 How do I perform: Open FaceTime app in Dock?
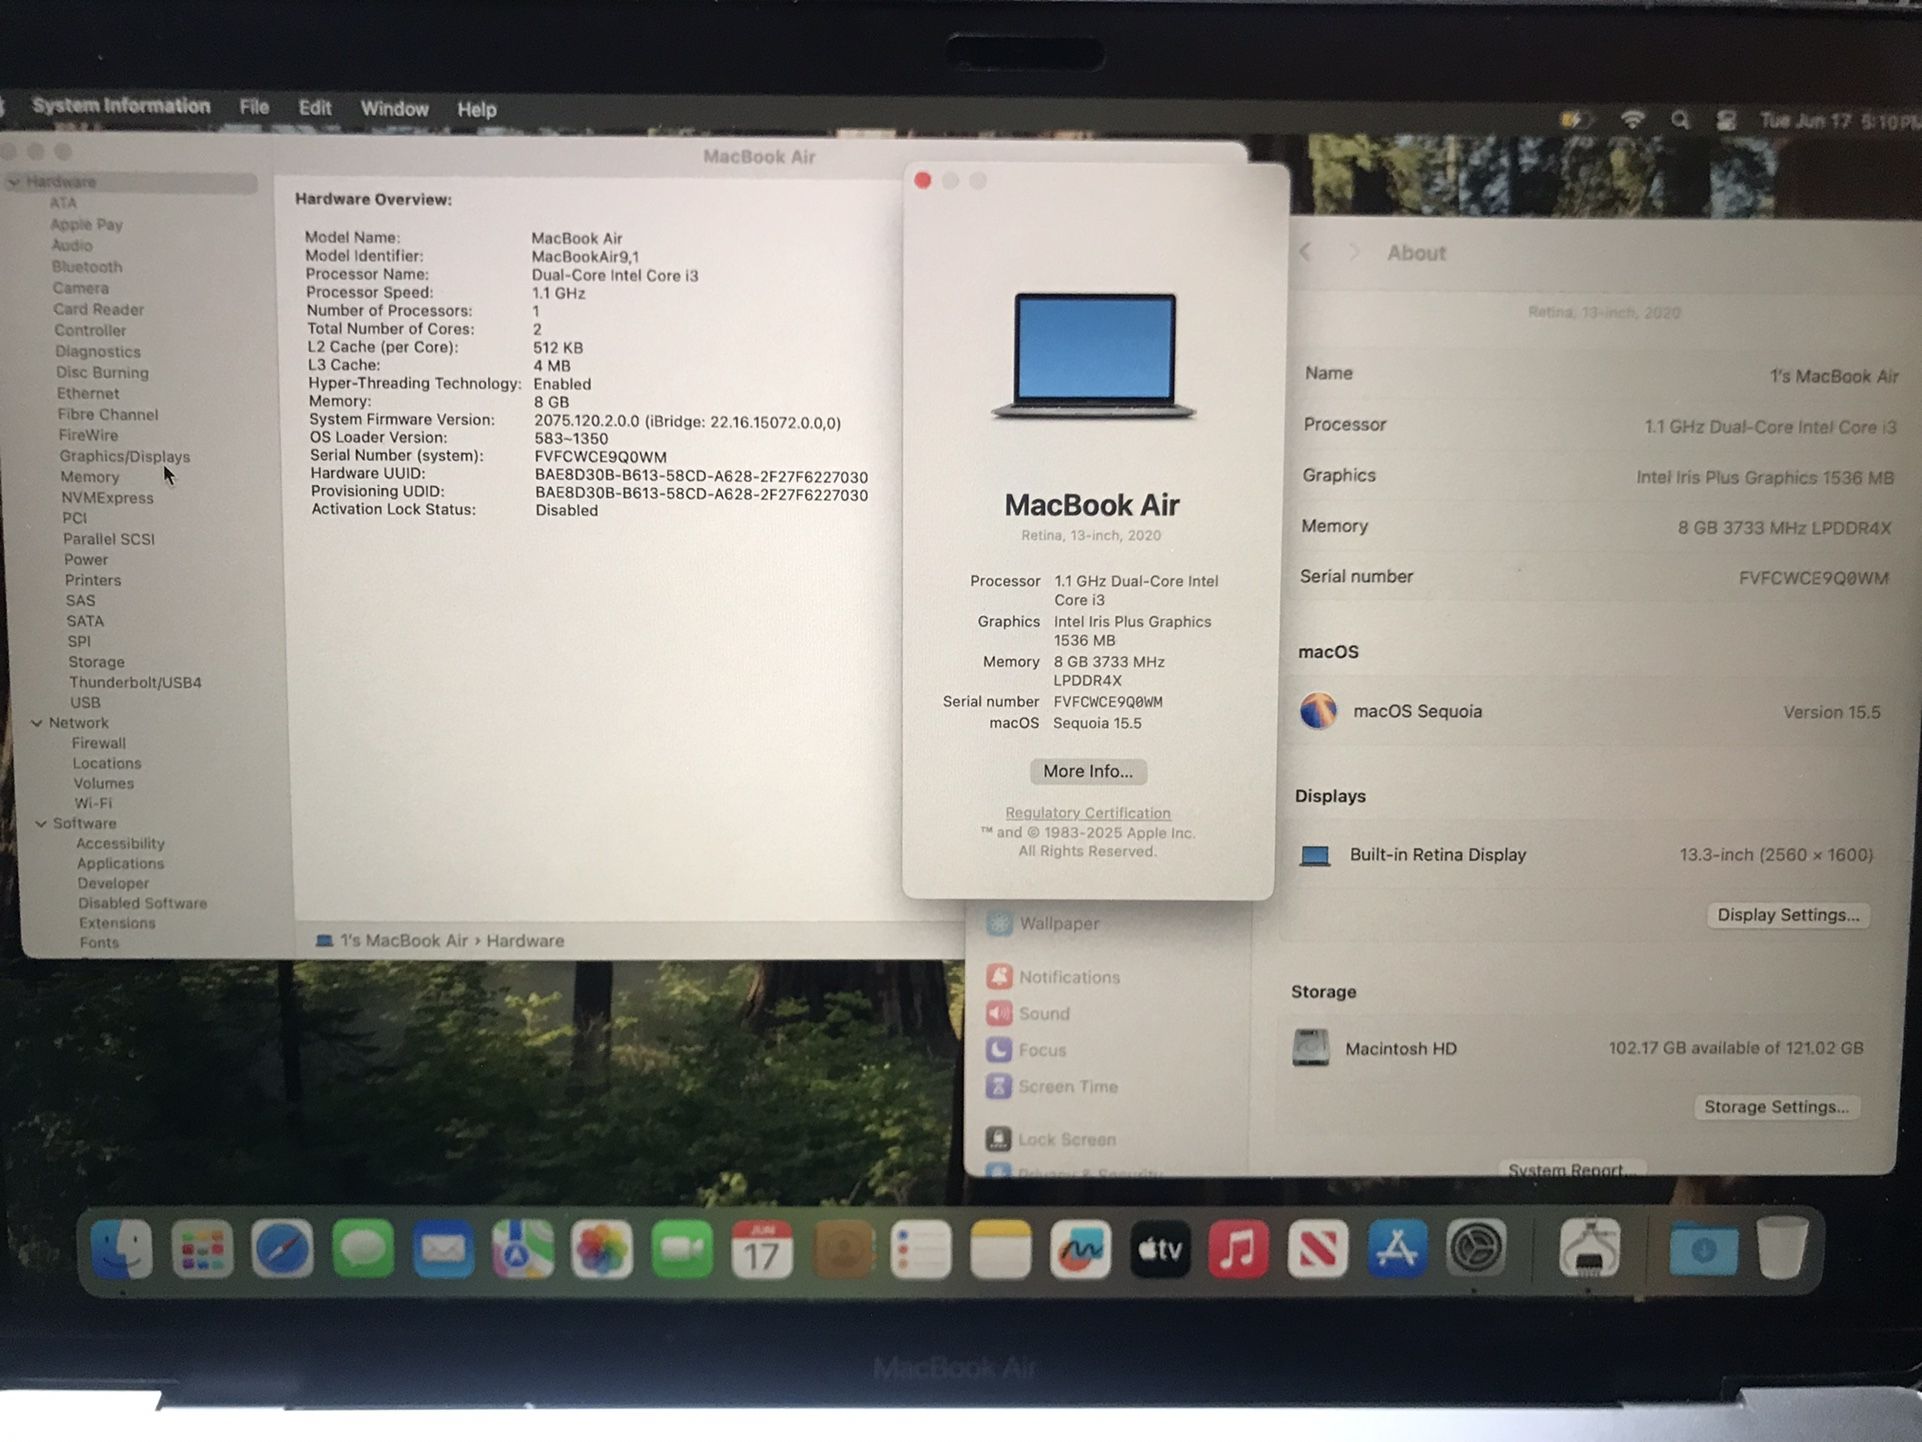[x=682, y=1248]
